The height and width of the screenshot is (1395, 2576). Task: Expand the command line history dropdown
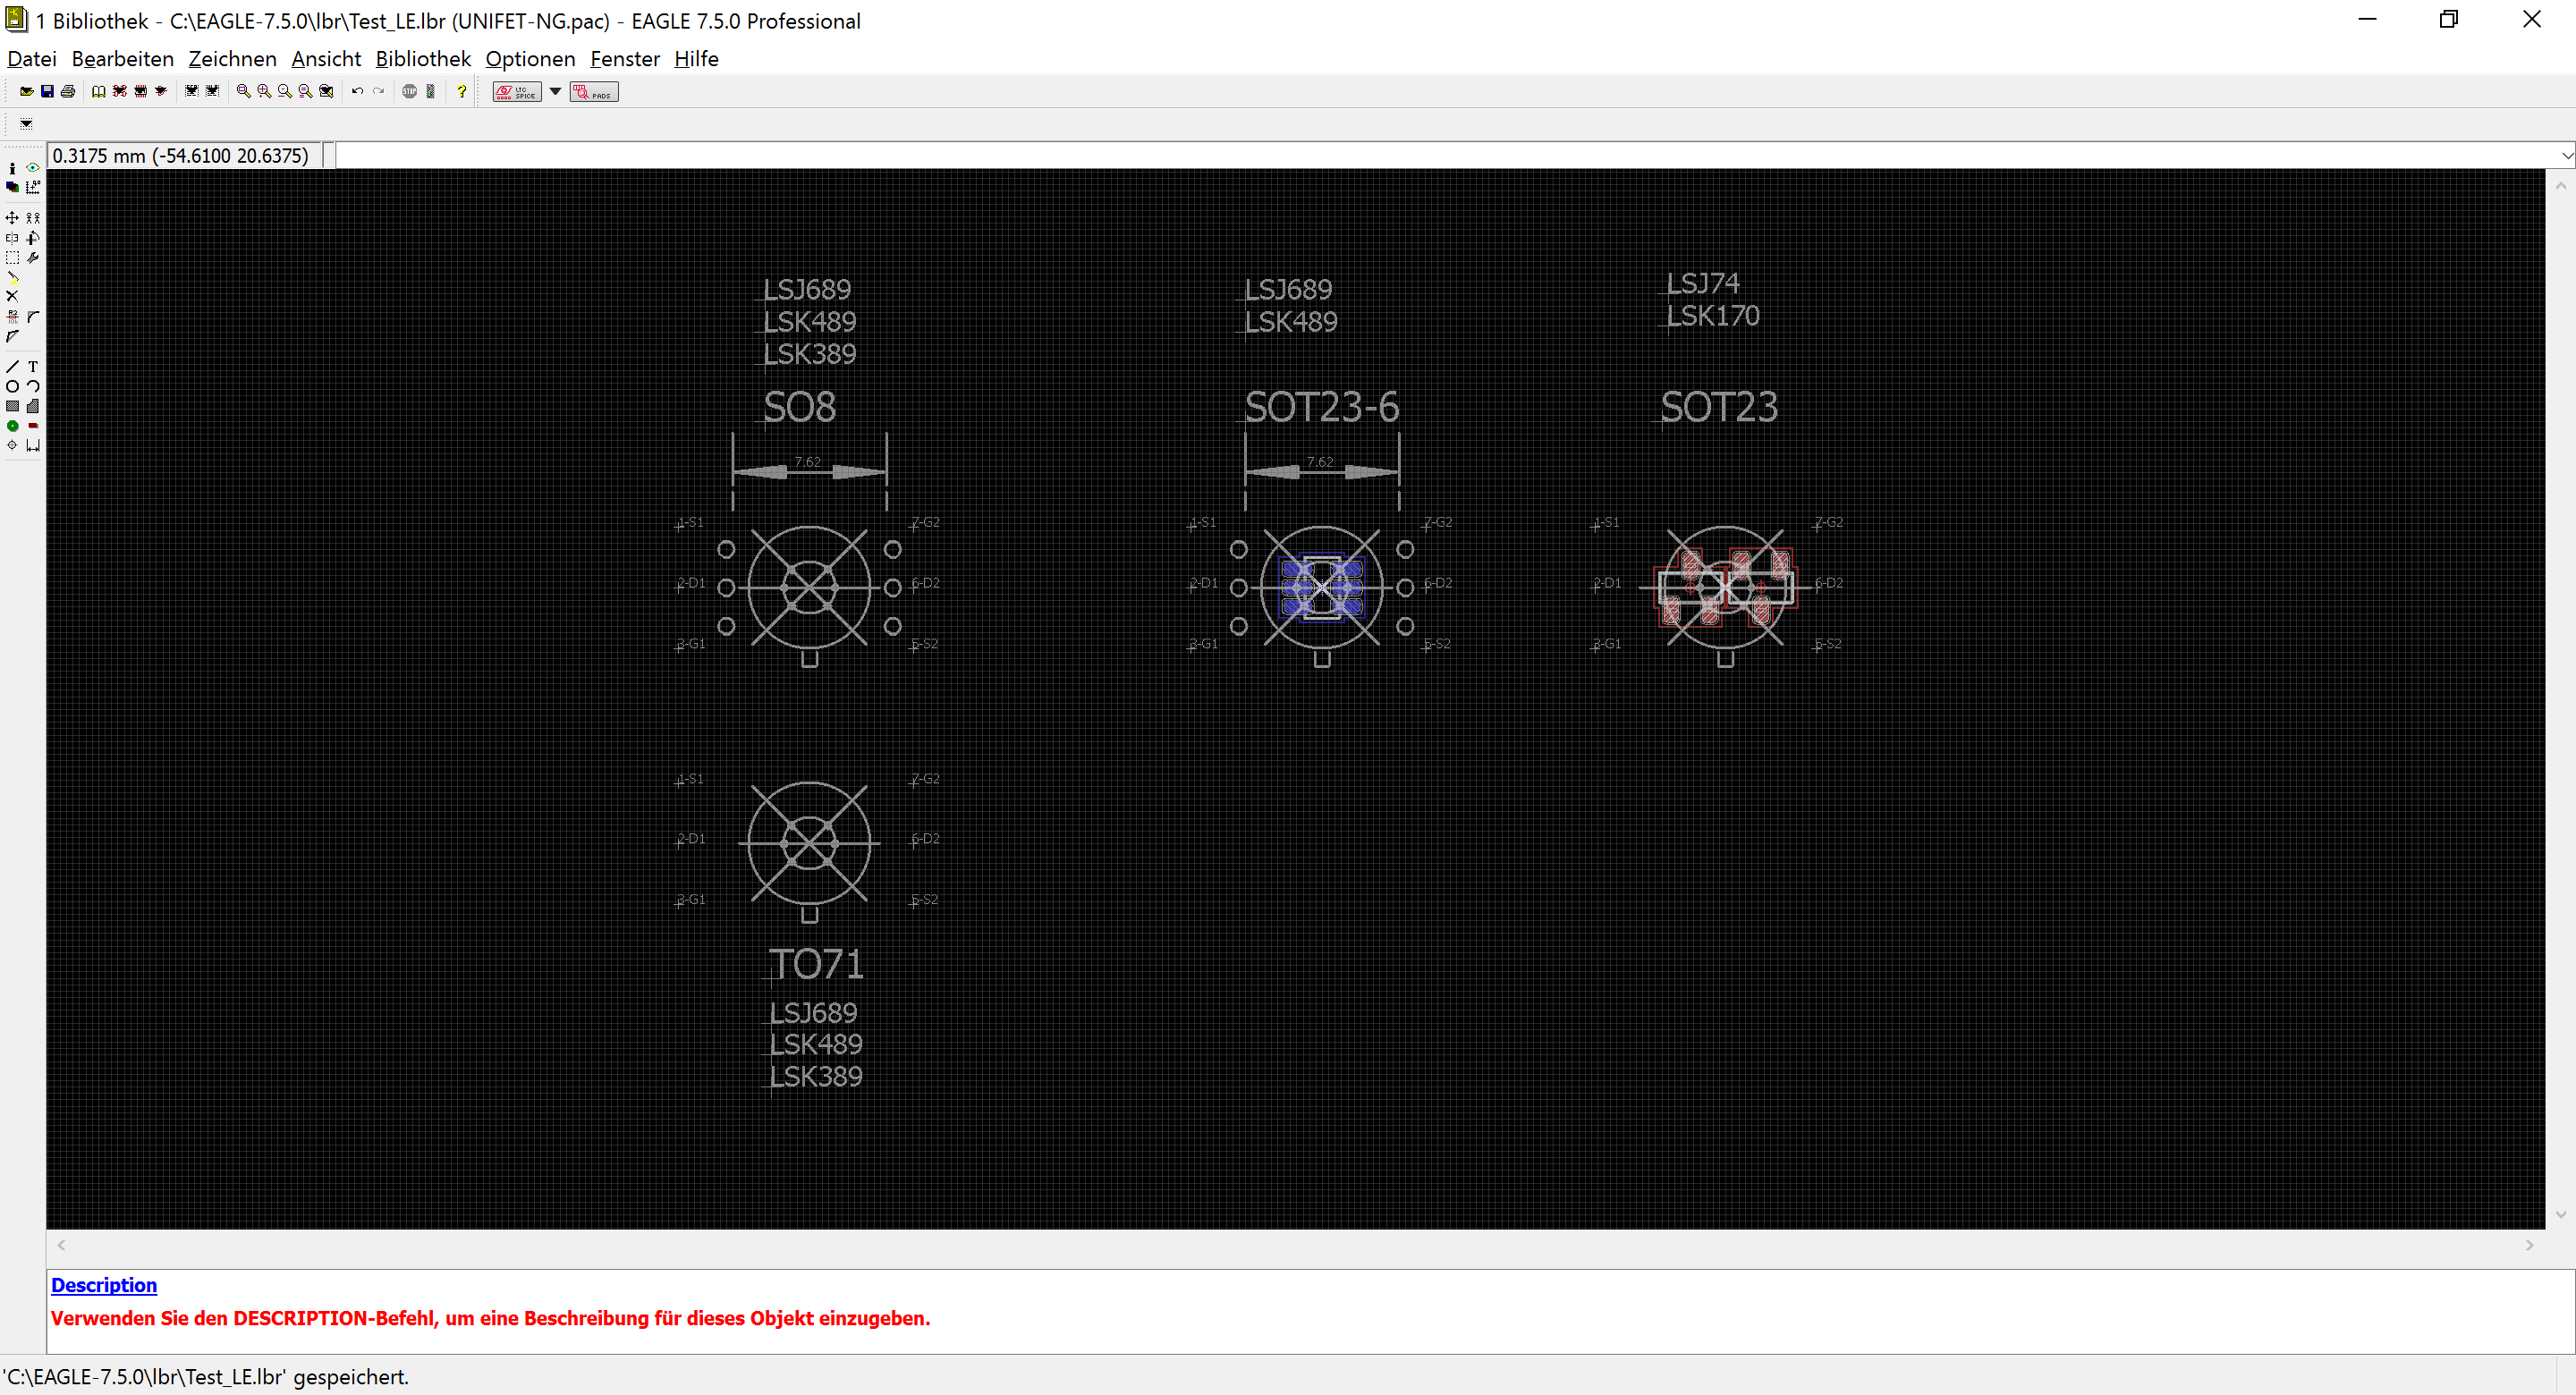[2567, 156]
